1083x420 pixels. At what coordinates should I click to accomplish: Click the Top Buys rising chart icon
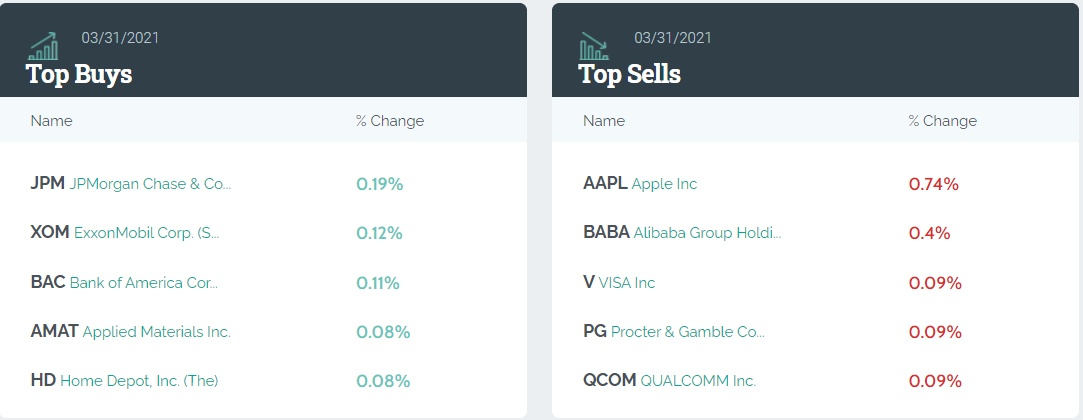(42, 46)
